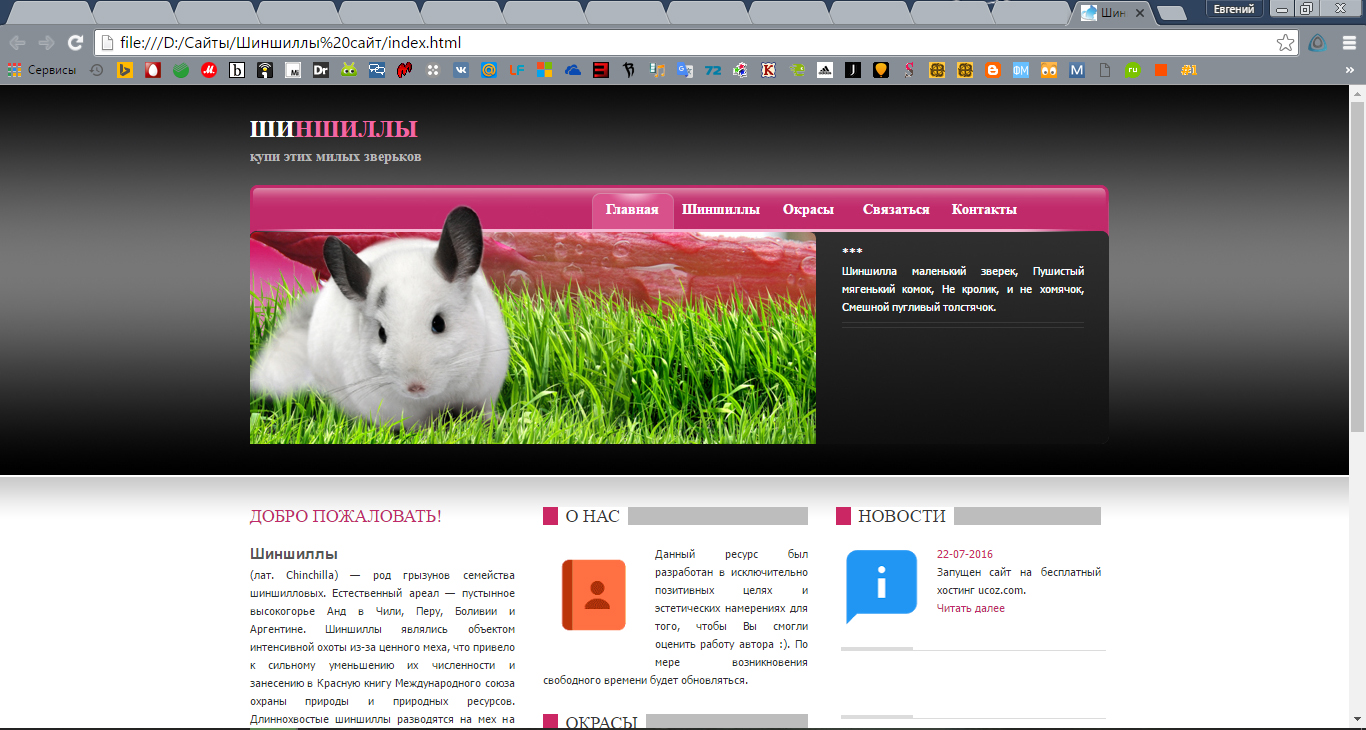Screen dimensions: 1366x730
Task: Click the О НАС section heading
Action: click(592, 517)
